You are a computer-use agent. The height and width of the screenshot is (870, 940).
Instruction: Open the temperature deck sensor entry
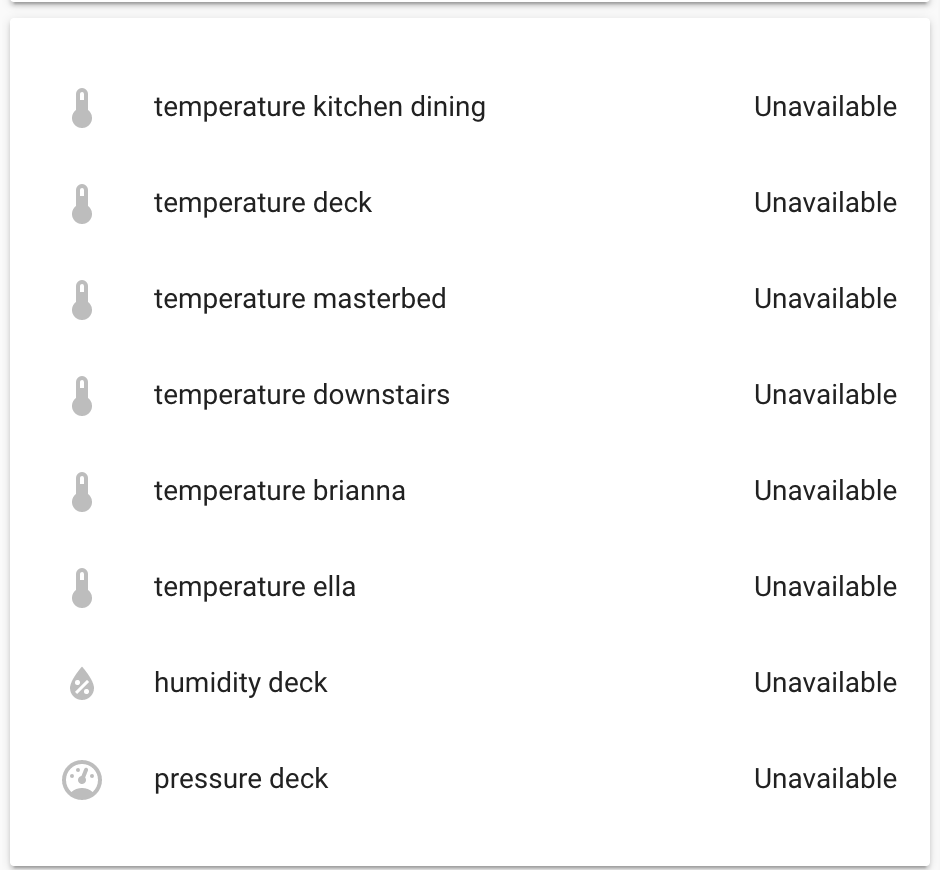[x=262, y=203]
